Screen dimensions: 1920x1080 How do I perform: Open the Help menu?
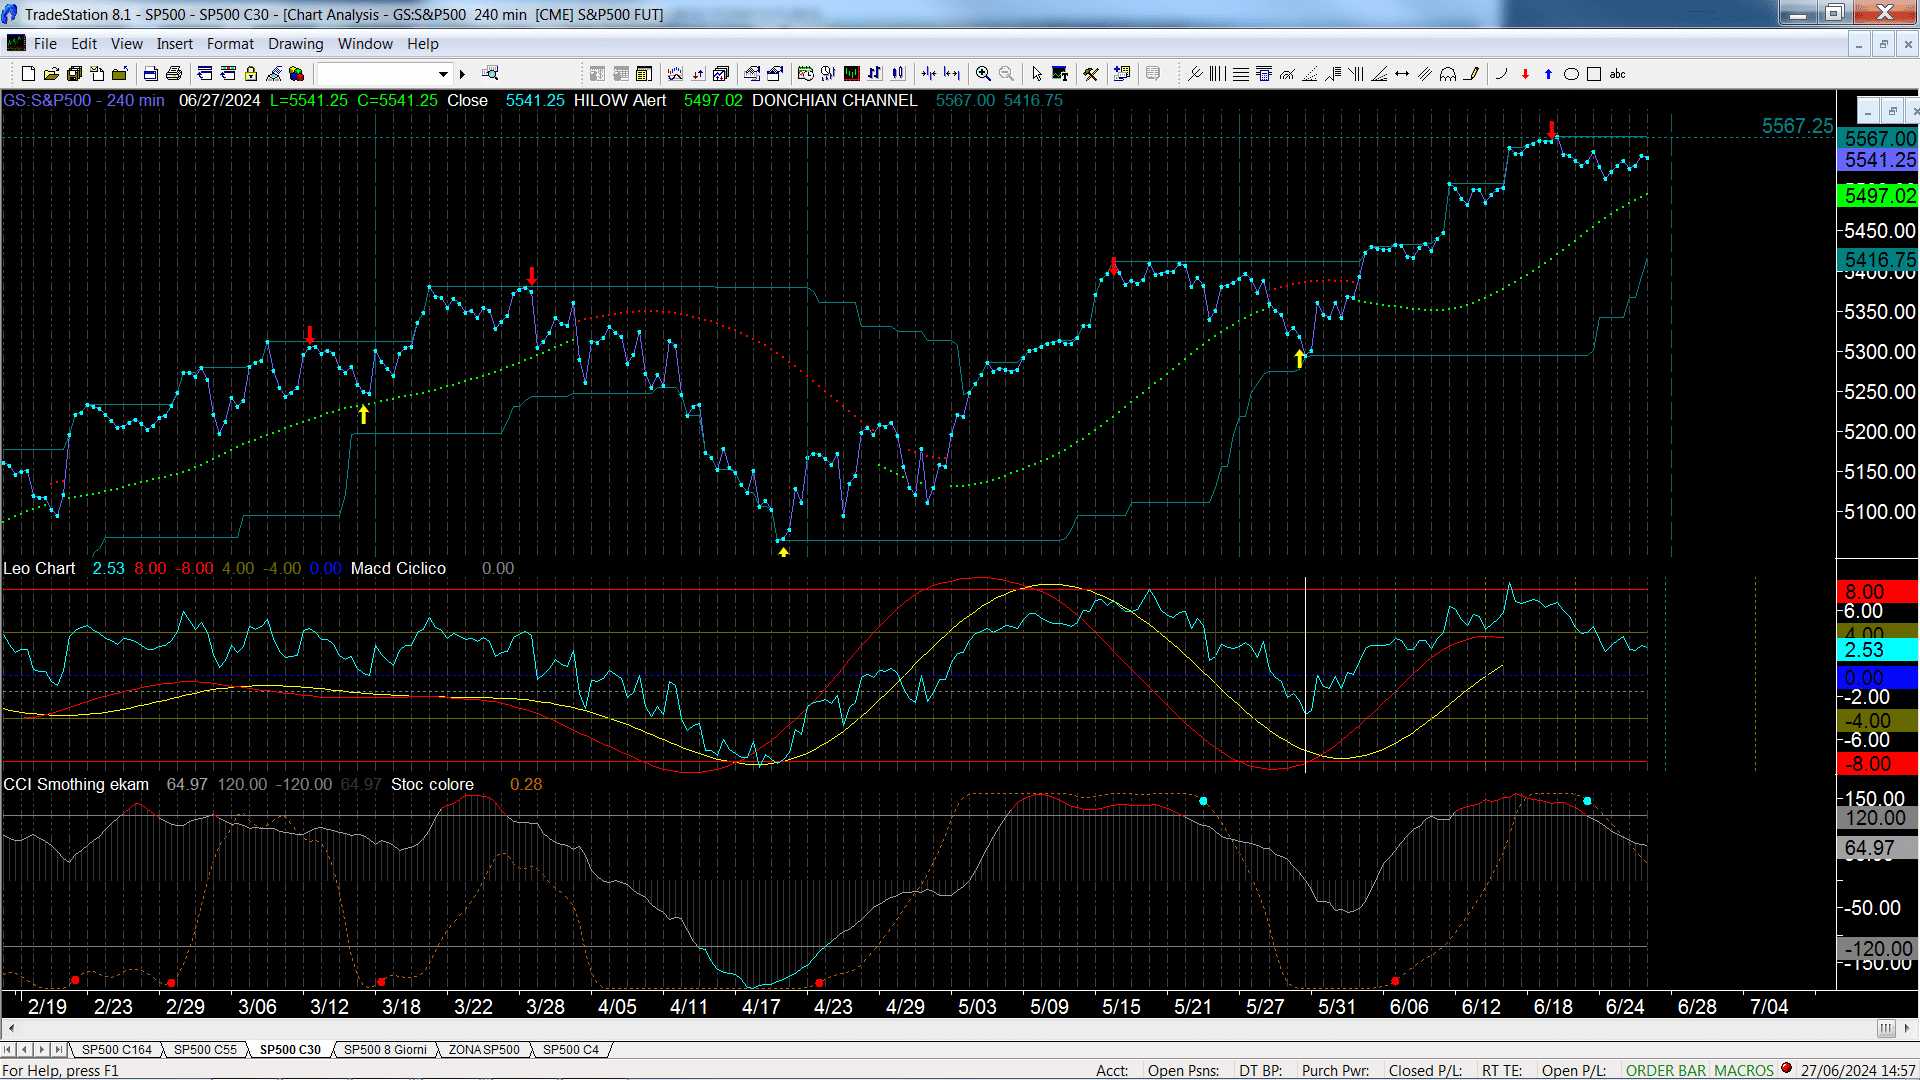(422, 44)
